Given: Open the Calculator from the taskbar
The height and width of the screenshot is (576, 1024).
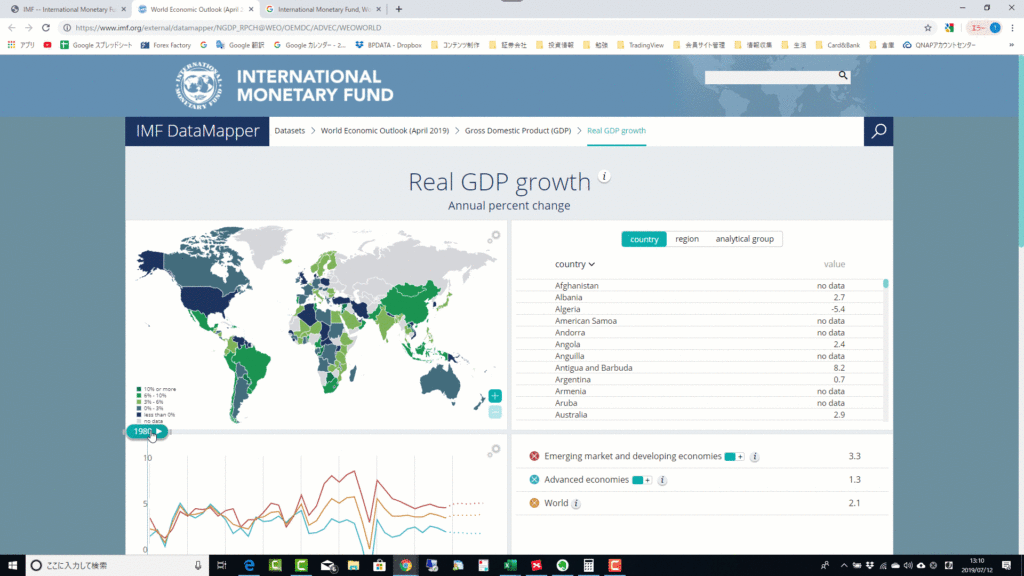Looking at the screenshot, I should tap(588, 565).
